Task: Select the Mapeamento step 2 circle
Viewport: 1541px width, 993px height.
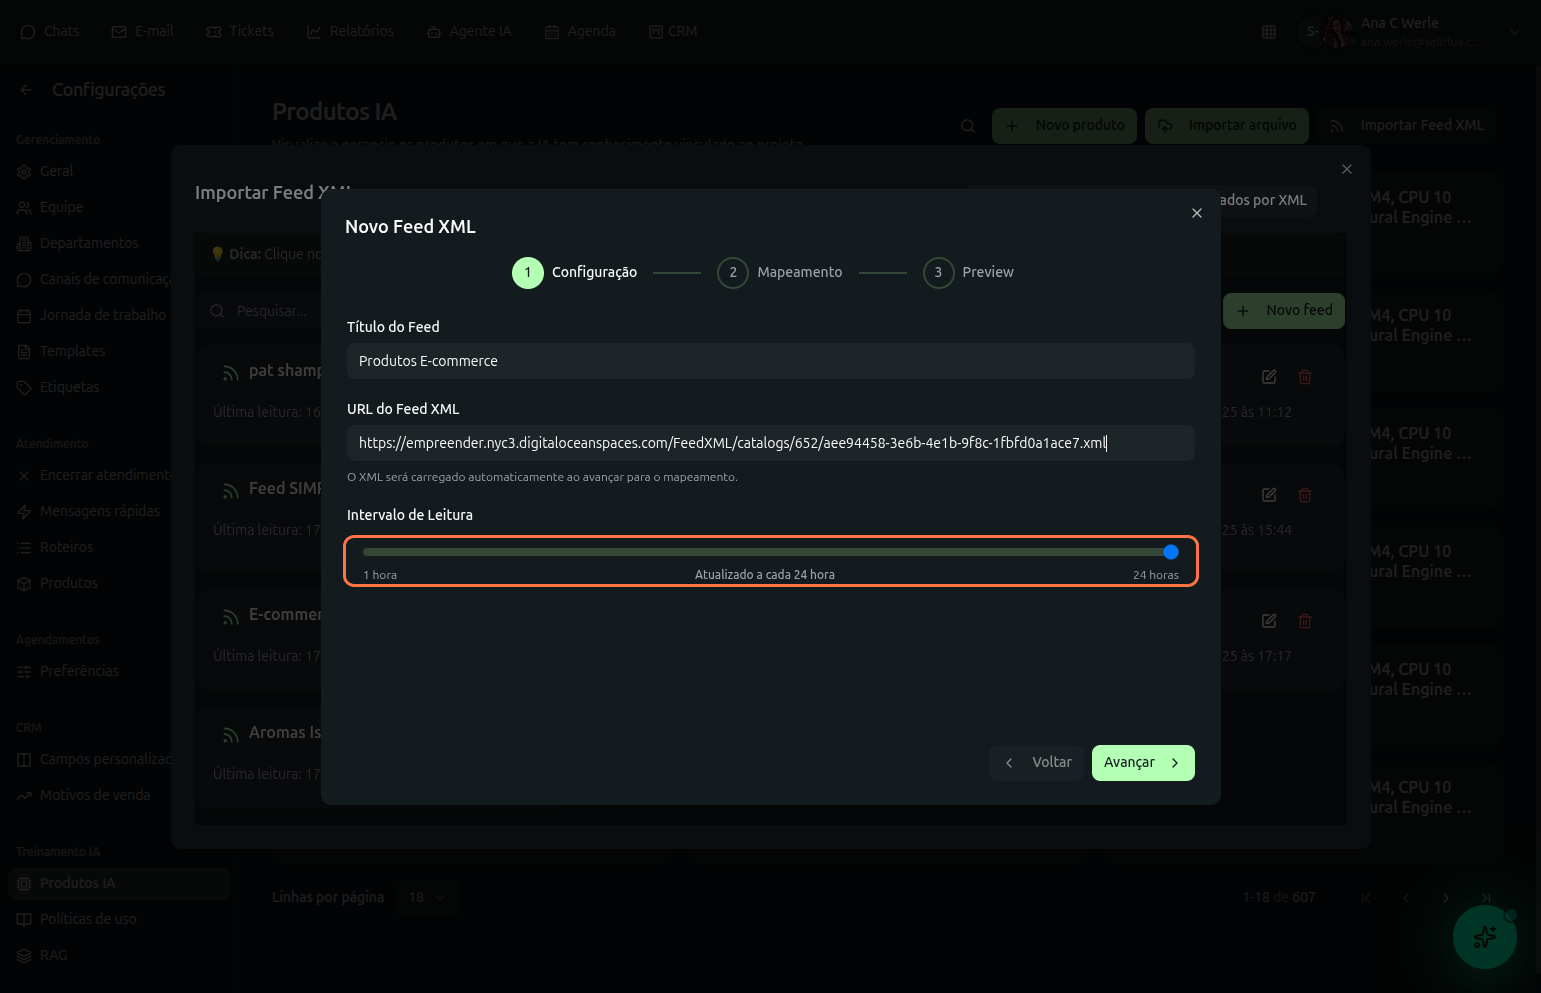Action: [732, 273]
